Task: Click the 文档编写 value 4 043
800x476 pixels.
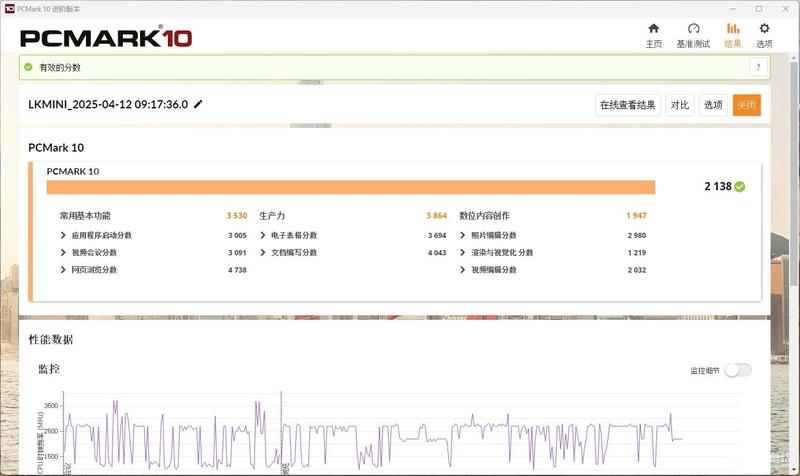Action: [437, 253]
